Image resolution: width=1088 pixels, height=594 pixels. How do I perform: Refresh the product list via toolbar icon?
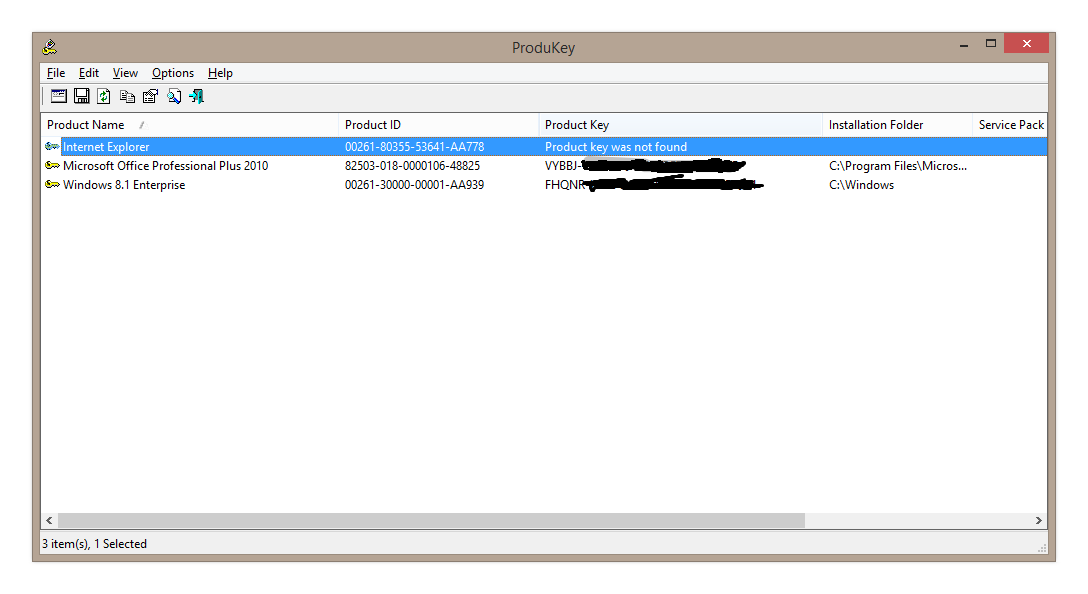coord(103,95)
